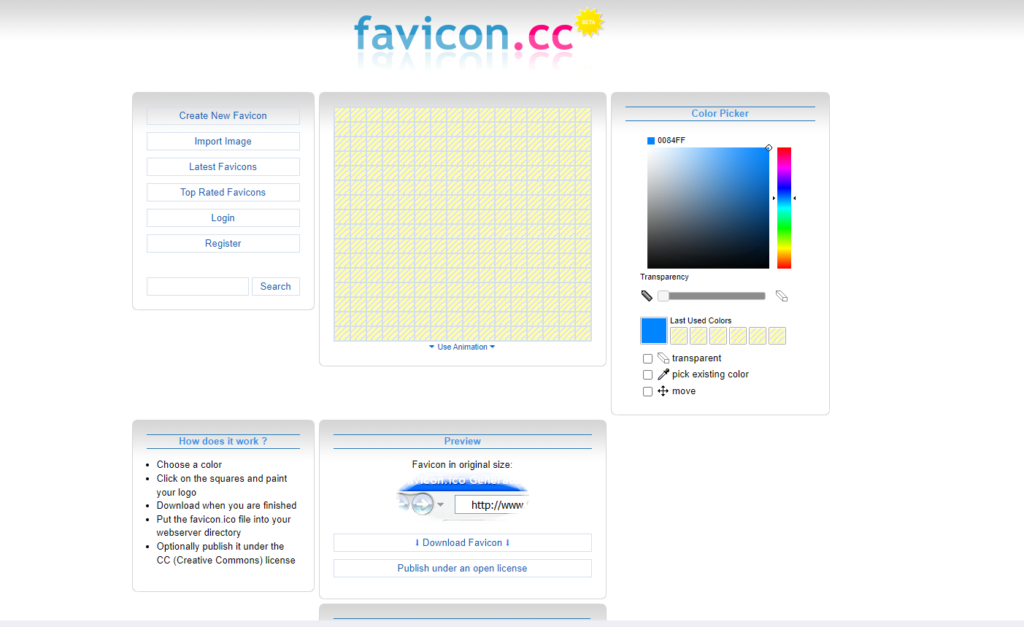1024x627 pixels.
Task: Click Publish under an open license
Action: (x=461, y=567)
